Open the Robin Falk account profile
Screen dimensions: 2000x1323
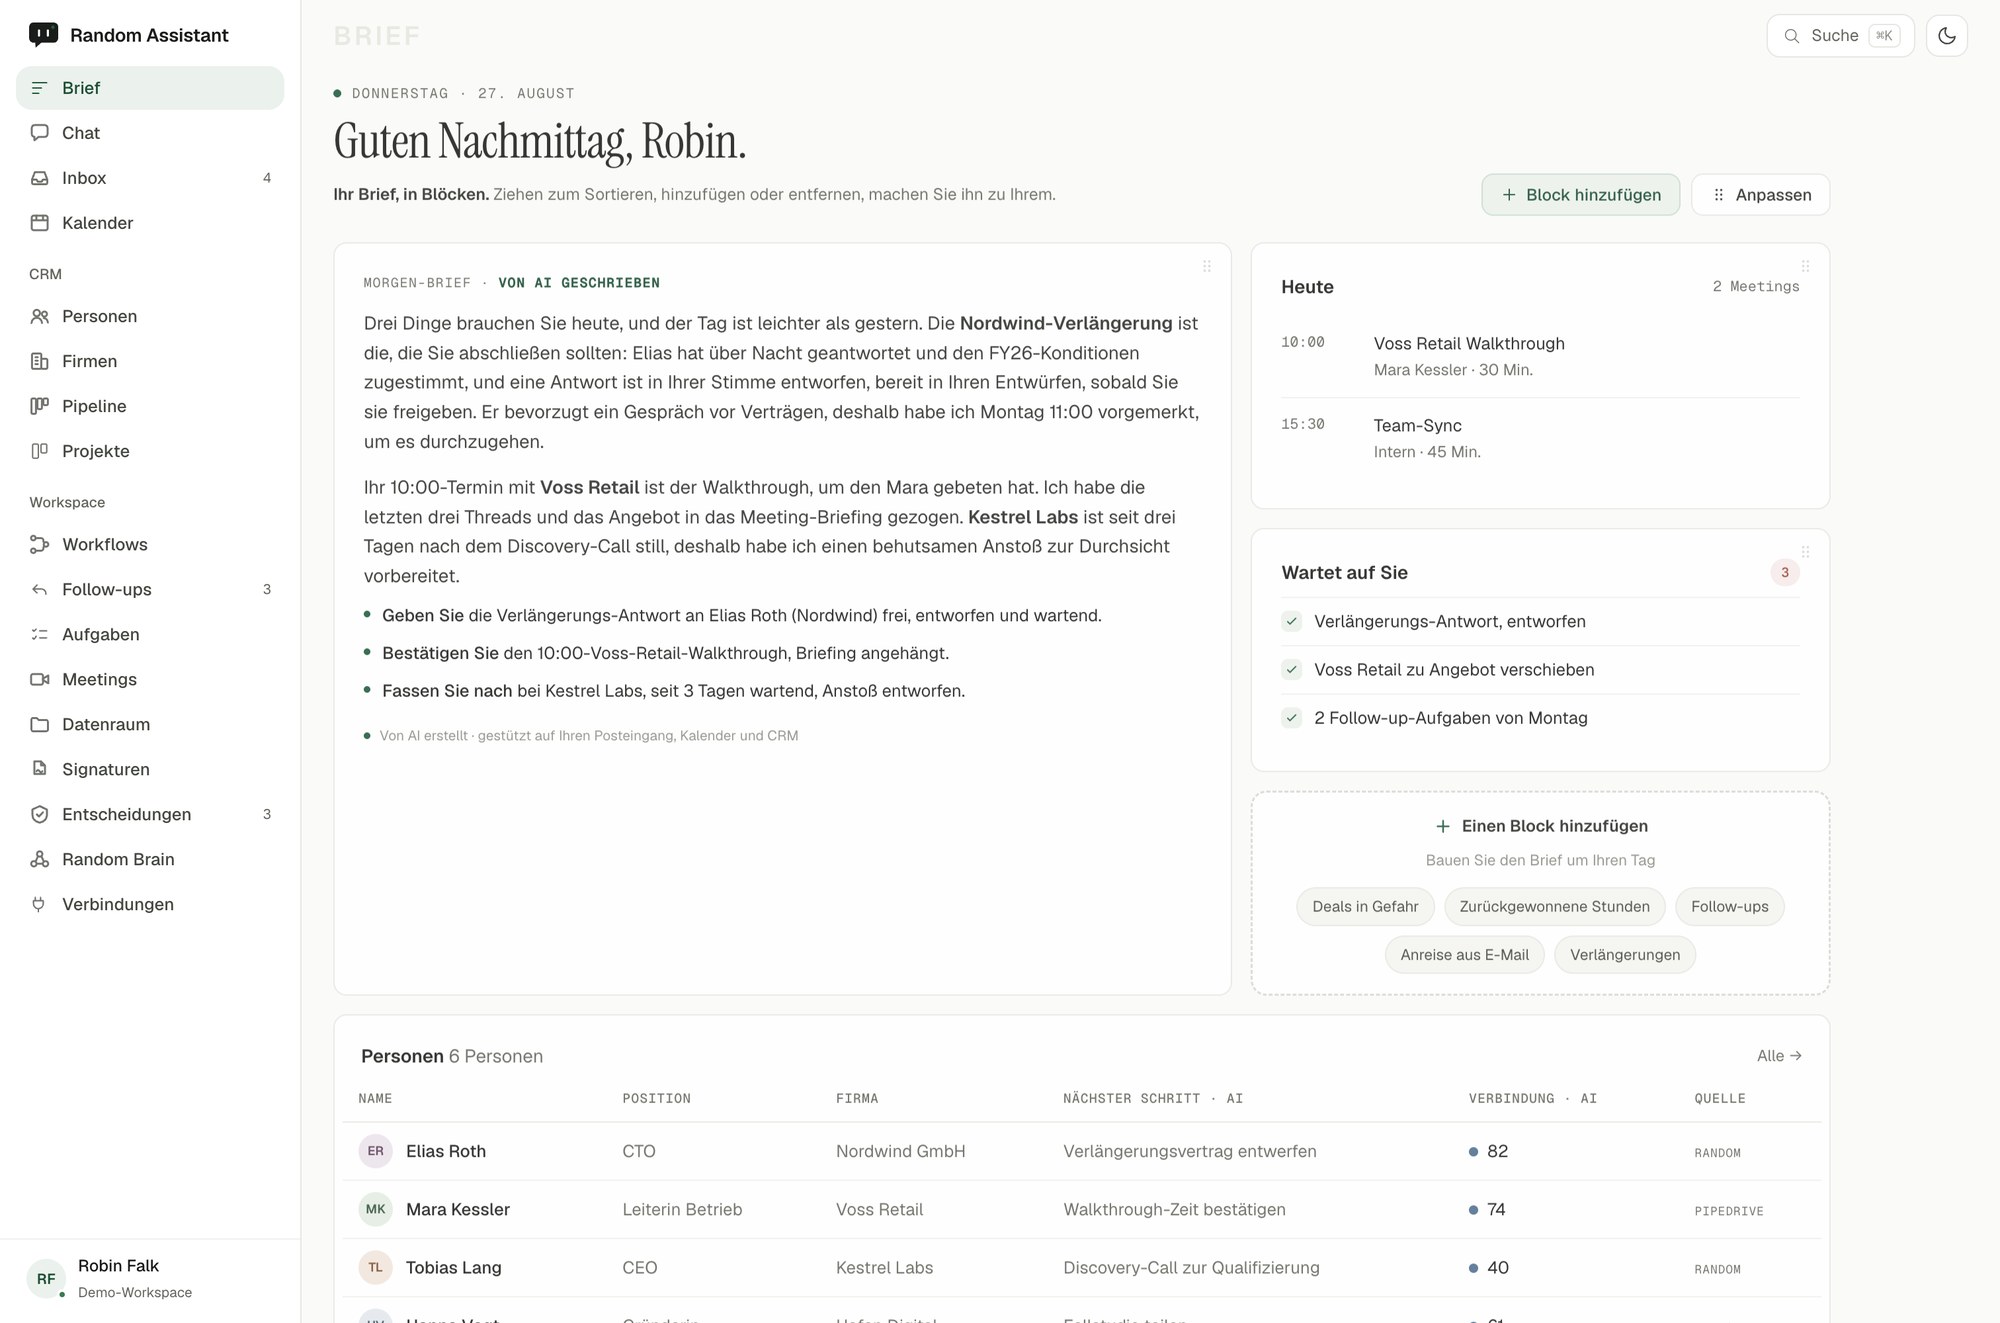click(150, 1279)
